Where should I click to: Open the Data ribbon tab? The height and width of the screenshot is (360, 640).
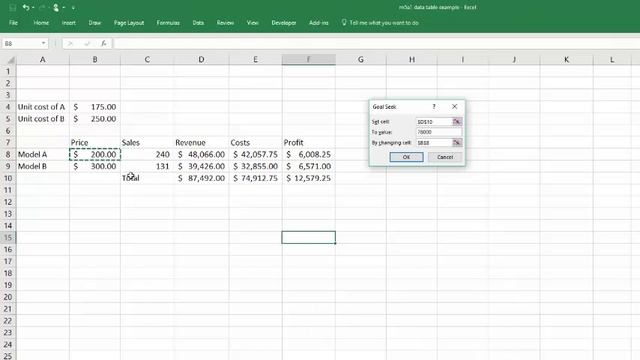(198, 23)
